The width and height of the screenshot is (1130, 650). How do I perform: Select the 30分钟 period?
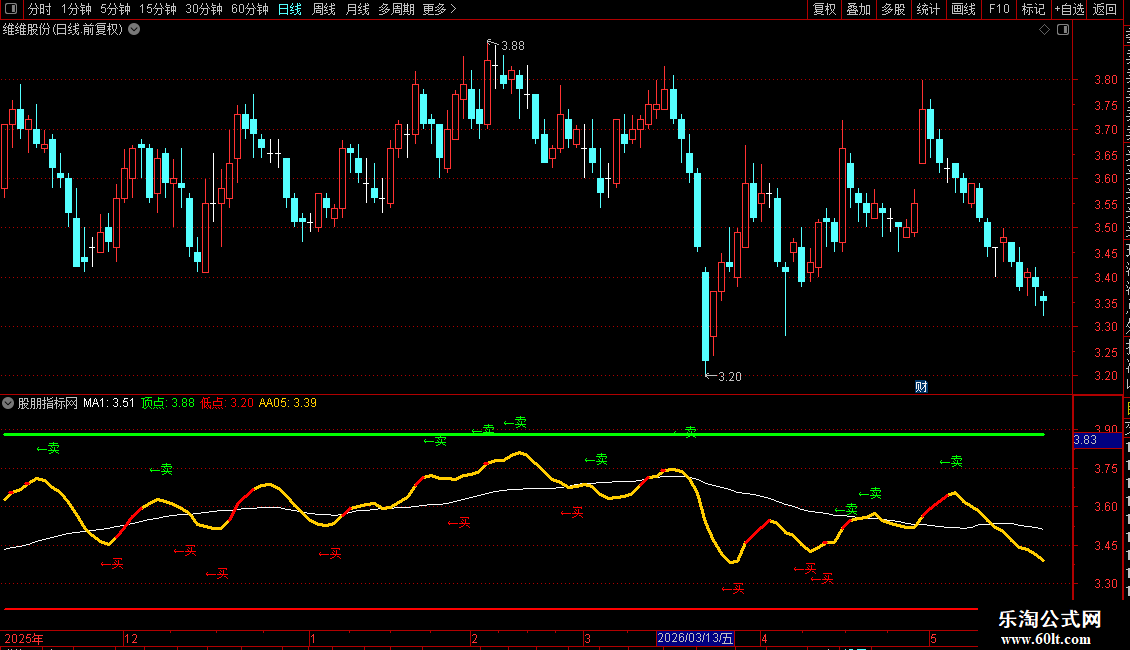point(203,9)
